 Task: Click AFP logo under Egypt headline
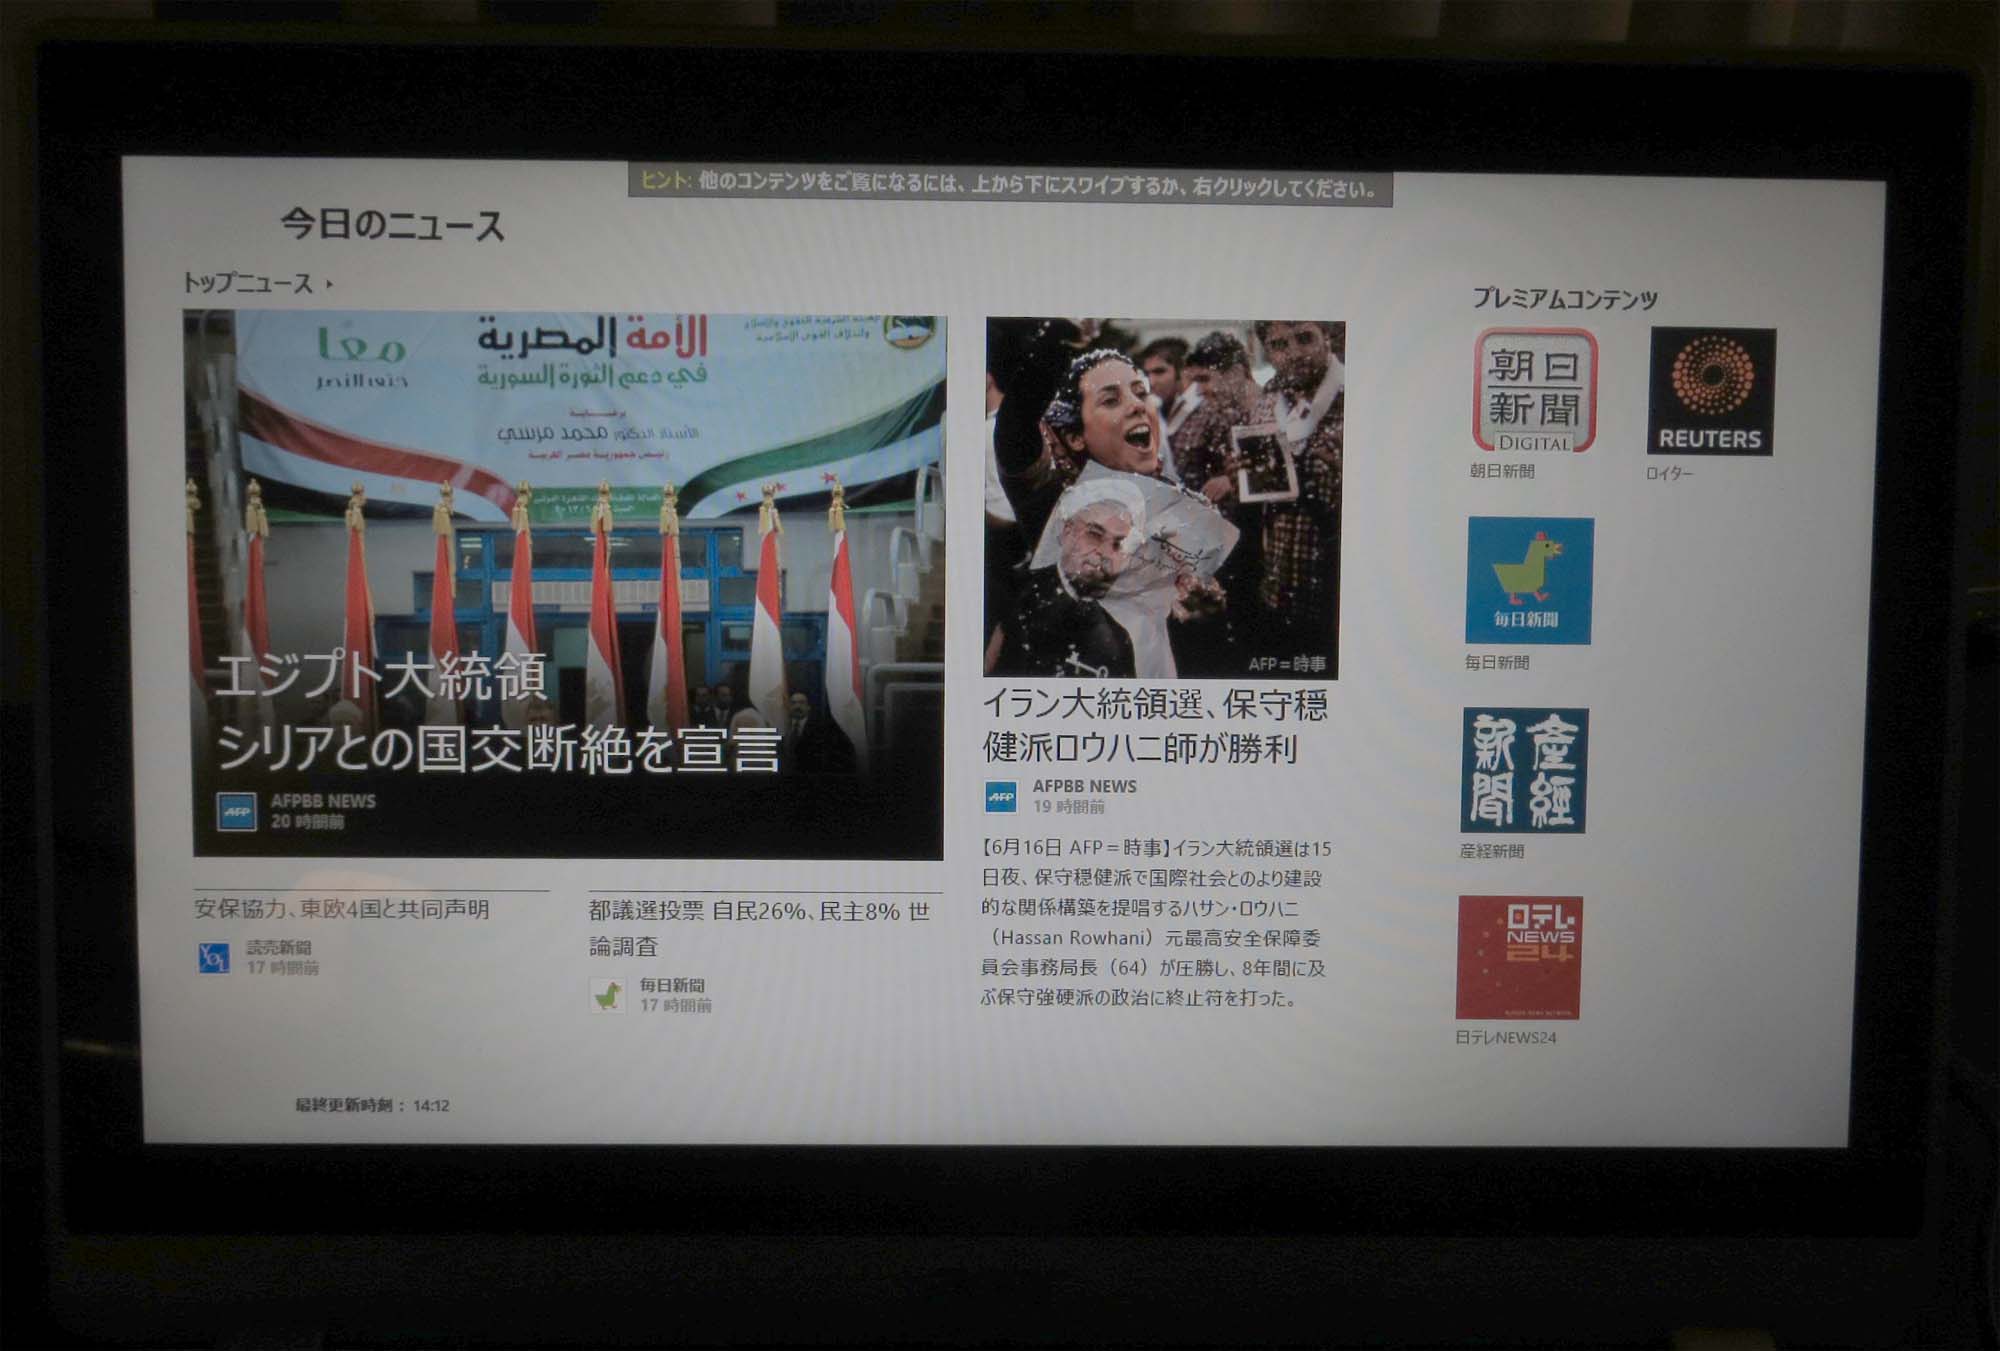pyautogui.click(x=237, y=811)
